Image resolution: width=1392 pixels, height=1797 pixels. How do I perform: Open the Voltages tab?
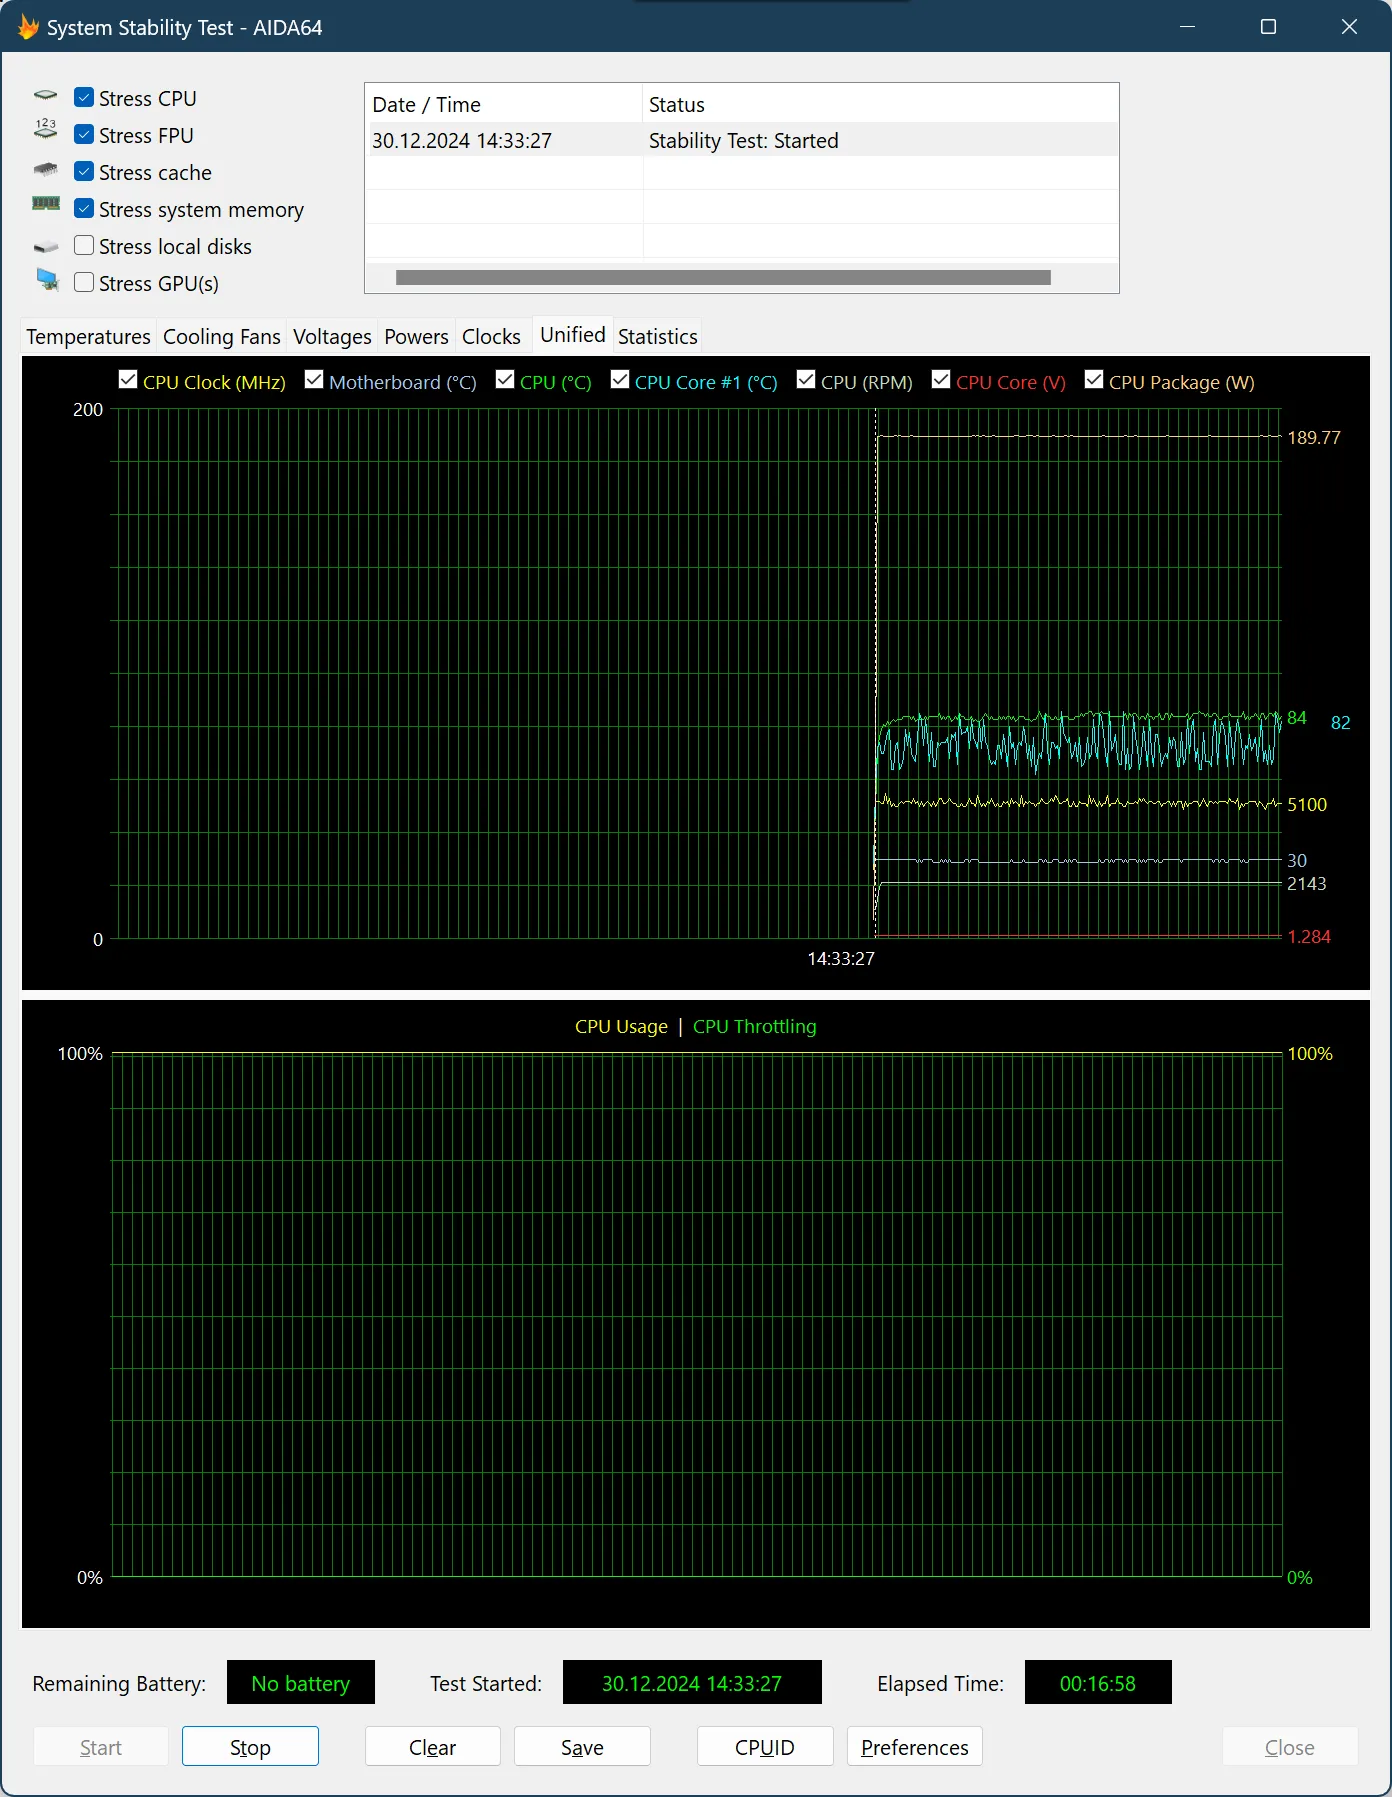tap(332, 337)
